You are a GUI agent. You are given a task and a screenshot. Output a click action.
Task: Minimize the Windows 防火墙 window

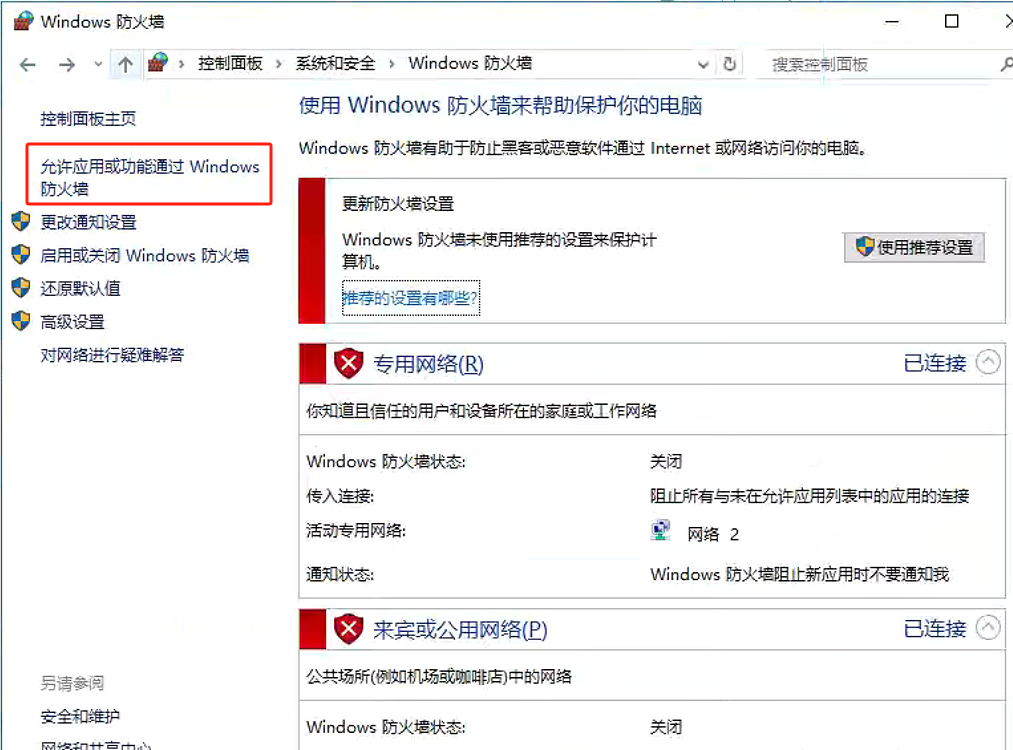click(892, 21)
